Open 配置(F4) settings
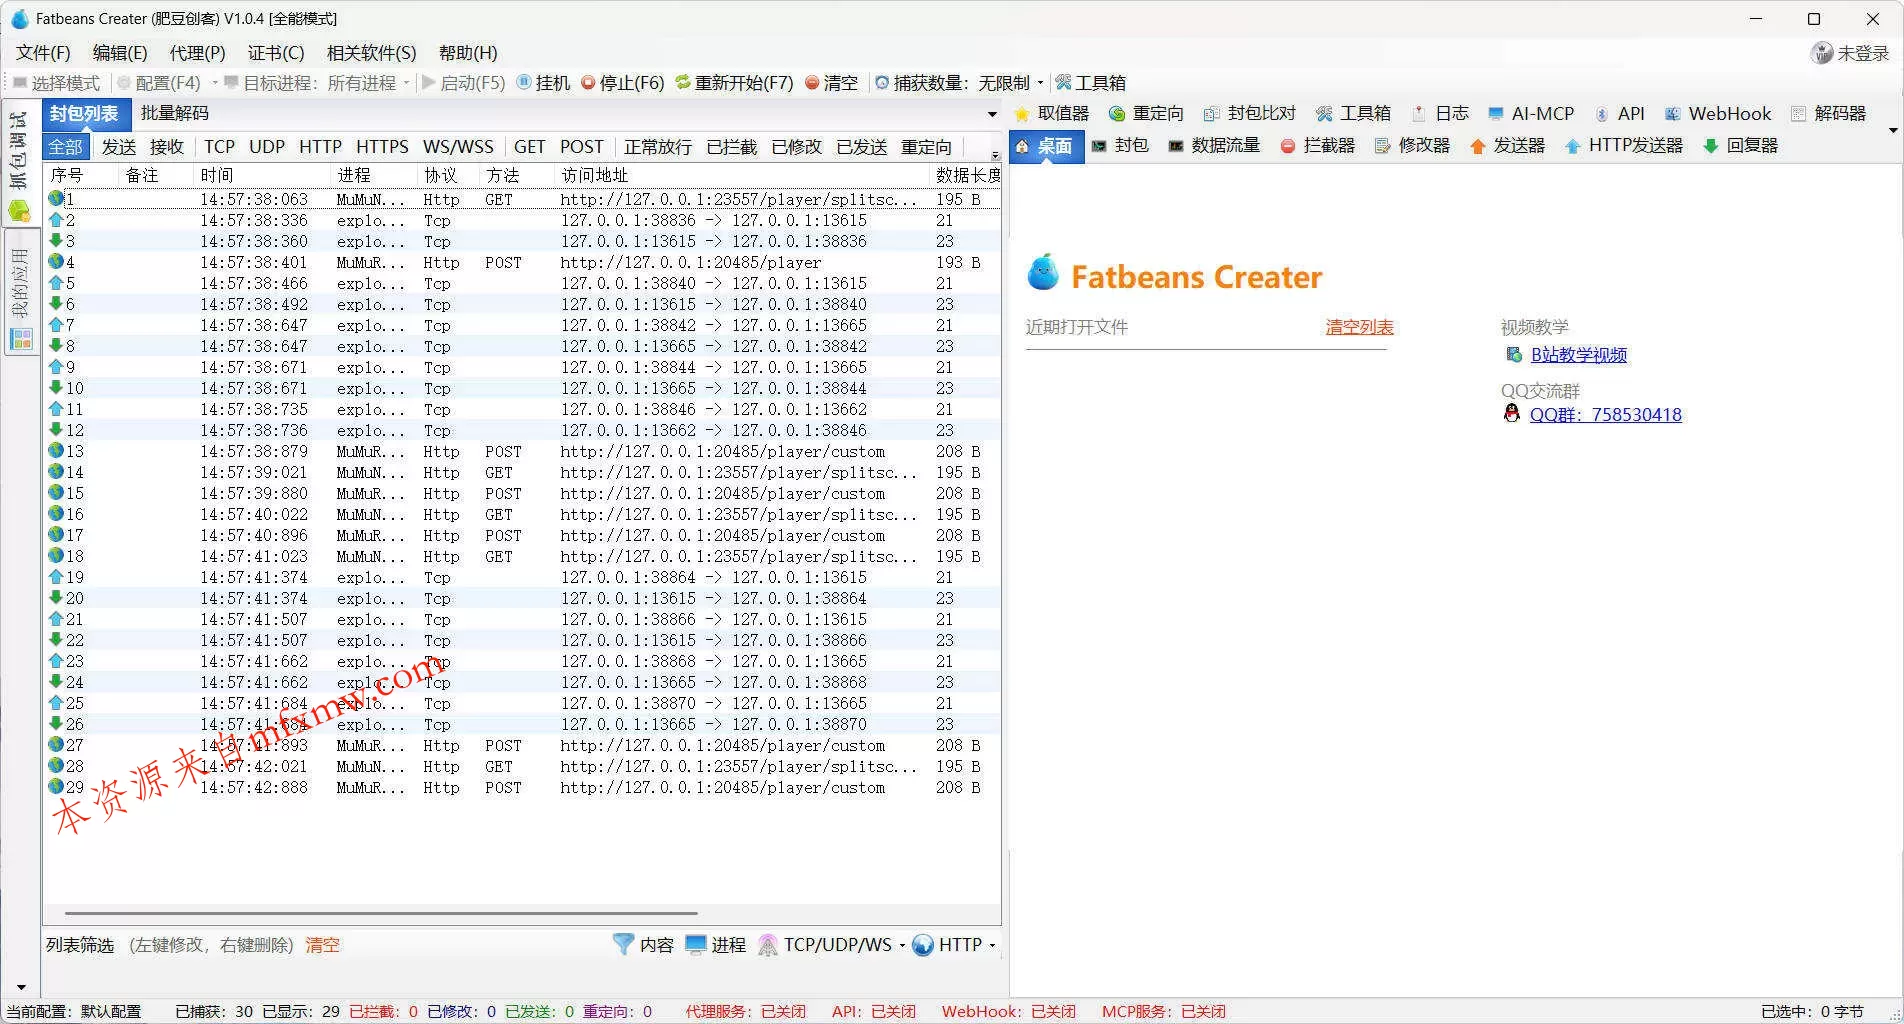This screenshot has width=1904, height=1024. click(x=158, y=83)
